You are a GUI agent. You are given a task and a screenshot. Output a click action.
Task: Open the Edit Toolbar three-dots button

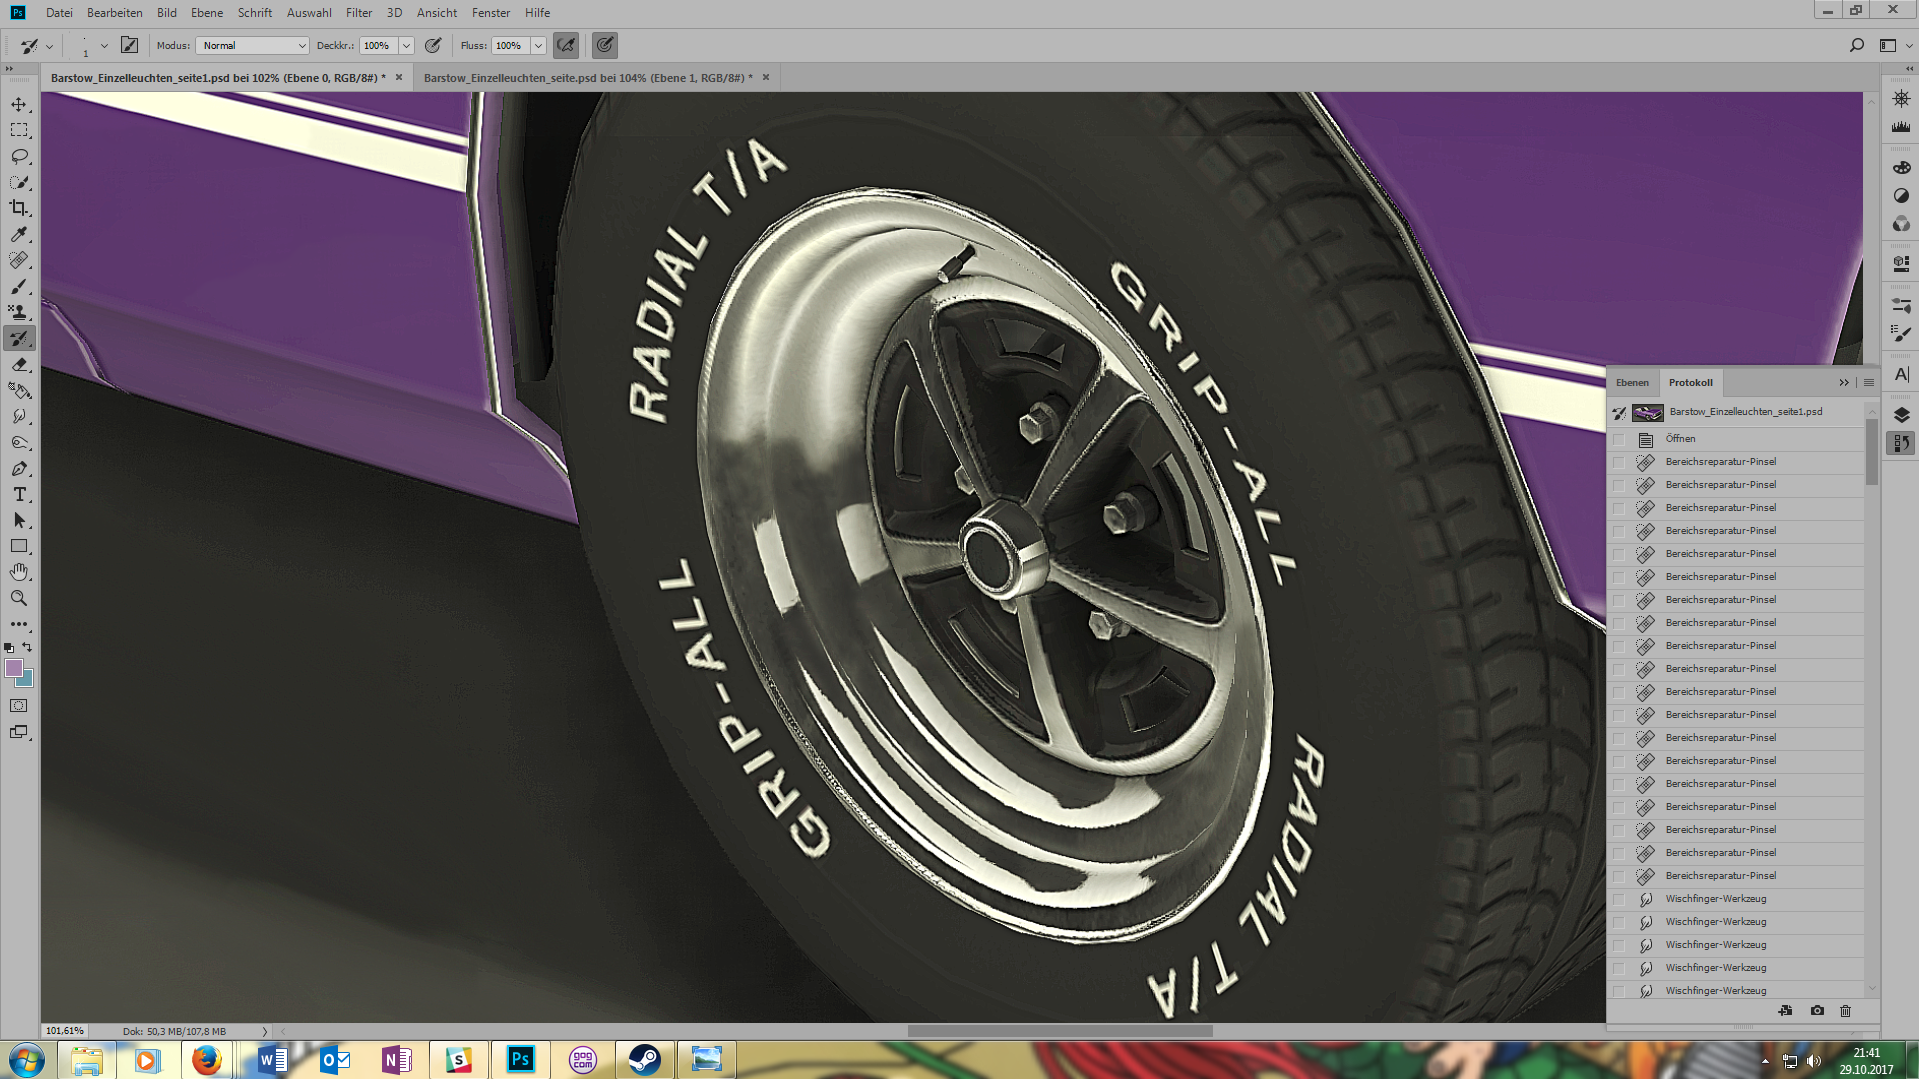point(19,624)
